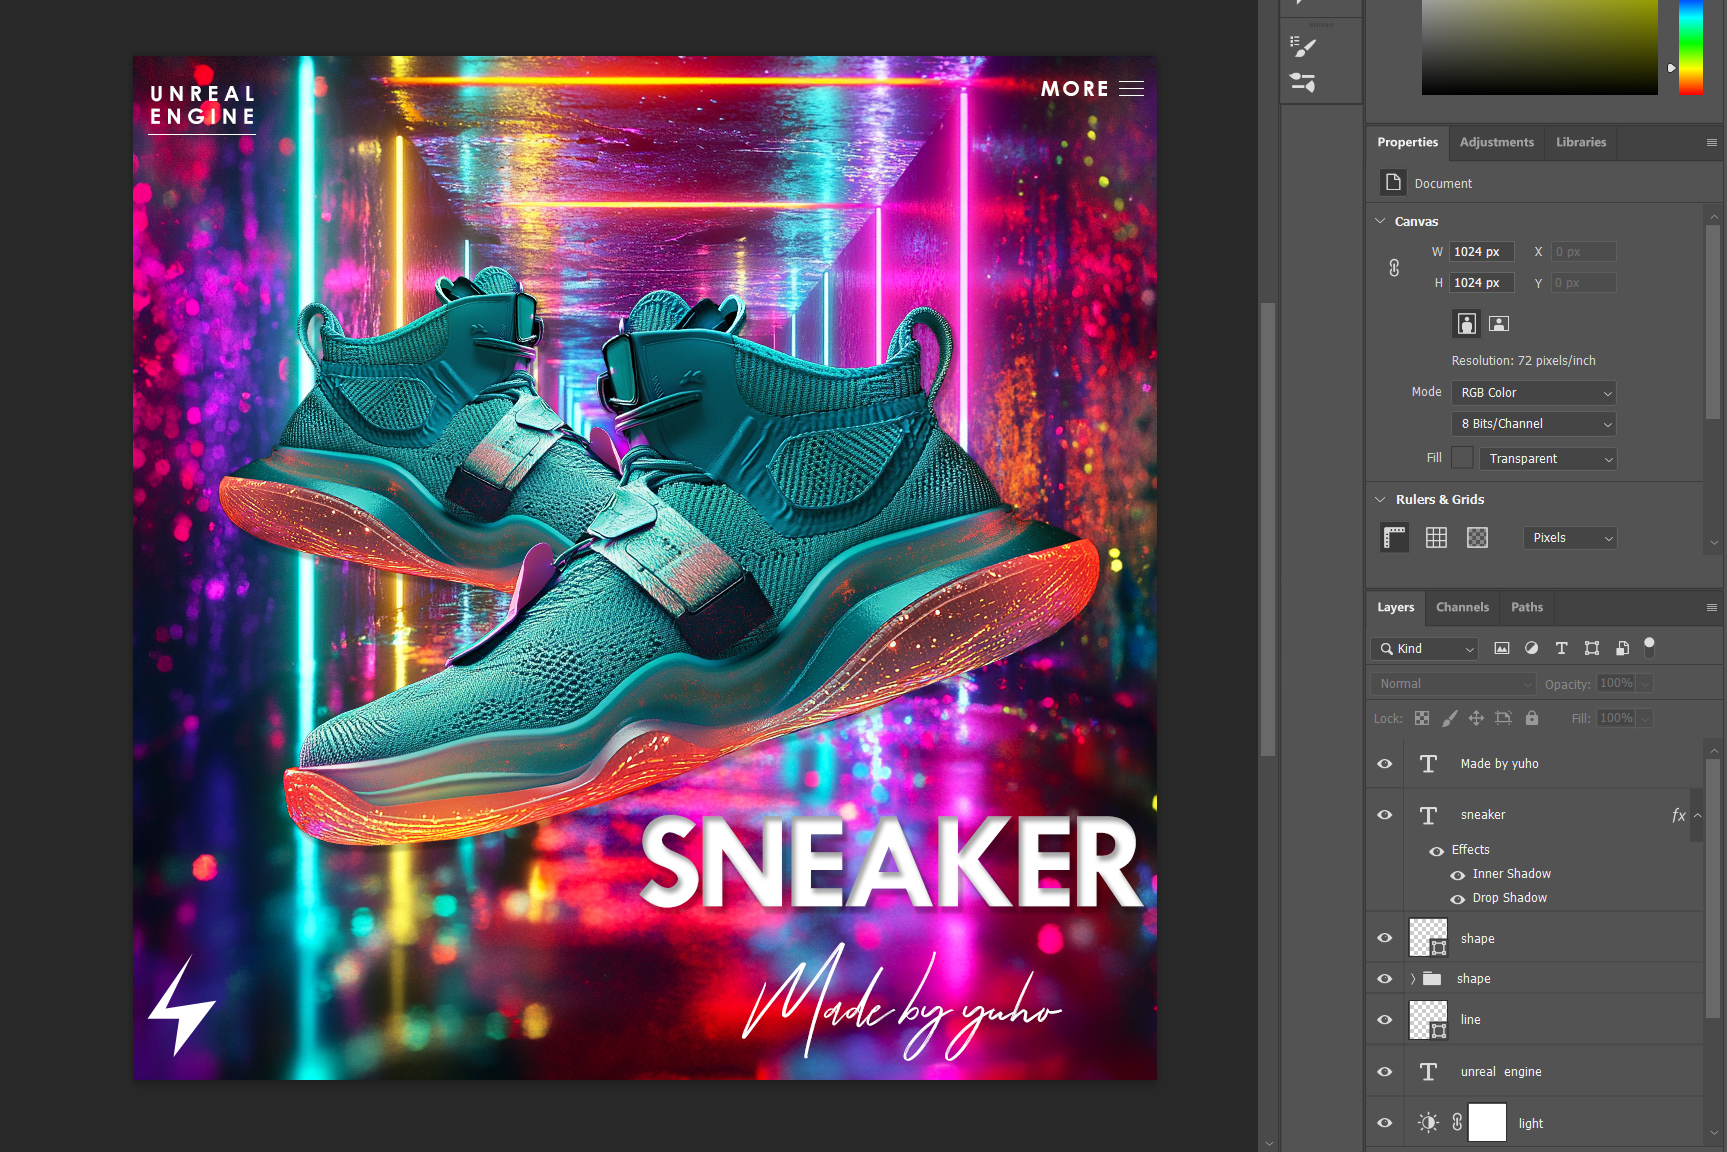Hide the upper shape layer with the thumbnail
Image resolution: width=1727 pixels, height=1152 pixels.
(1385, 938)
